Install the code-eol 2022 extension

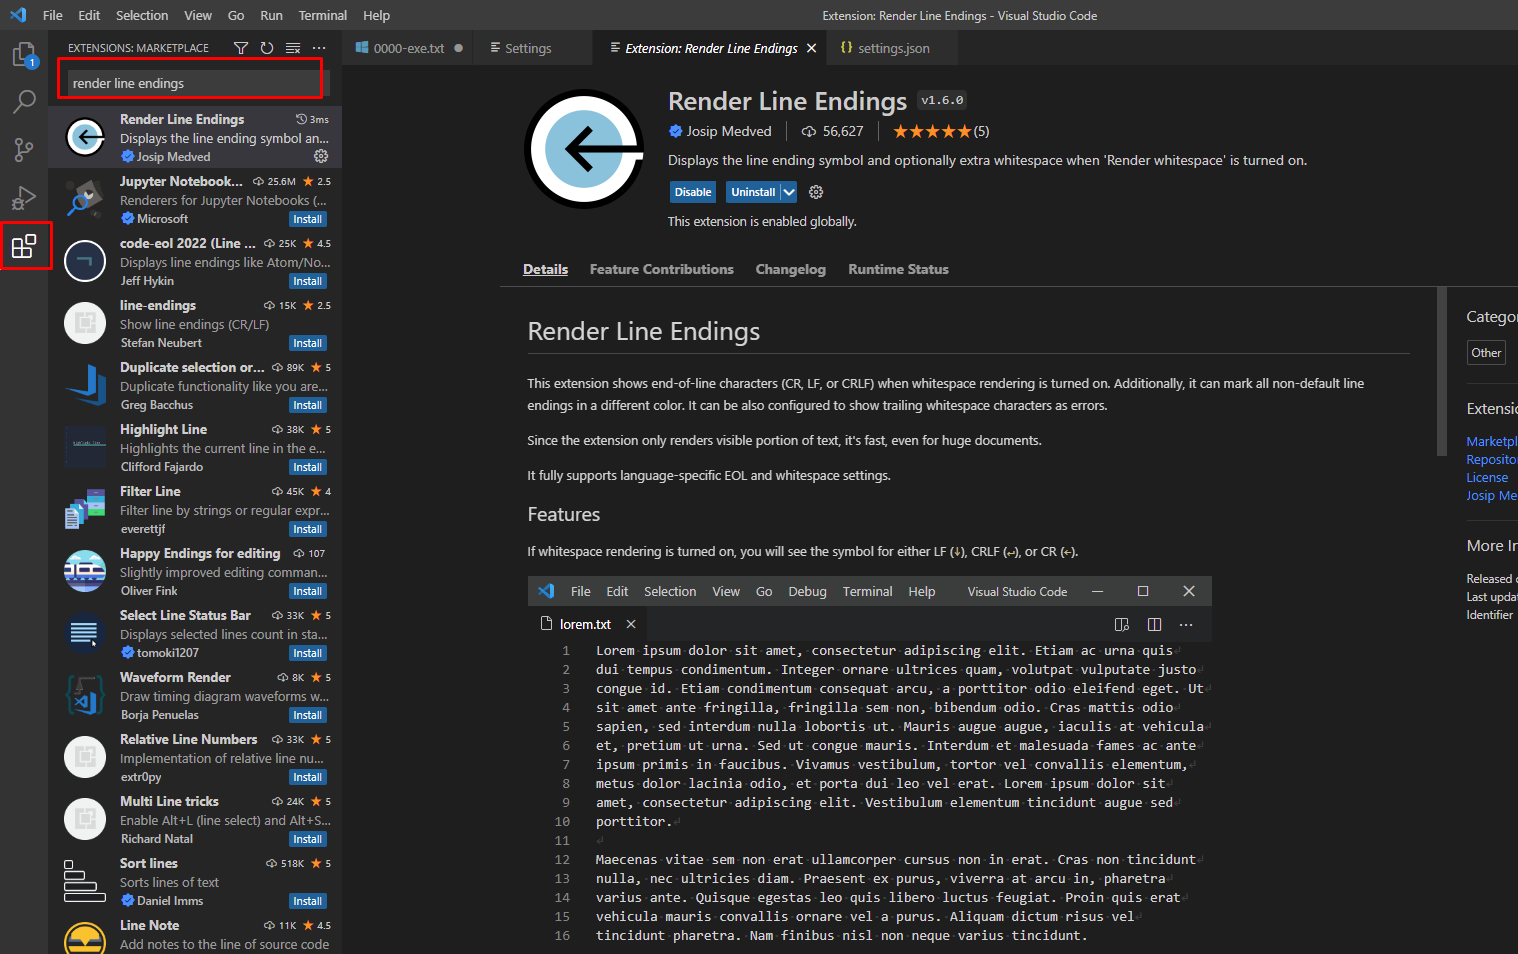click(x=308, y=281)
